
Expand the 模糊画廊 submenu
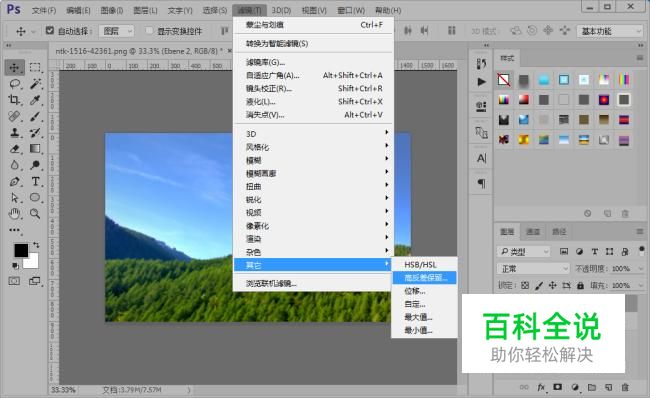(313, 173)
